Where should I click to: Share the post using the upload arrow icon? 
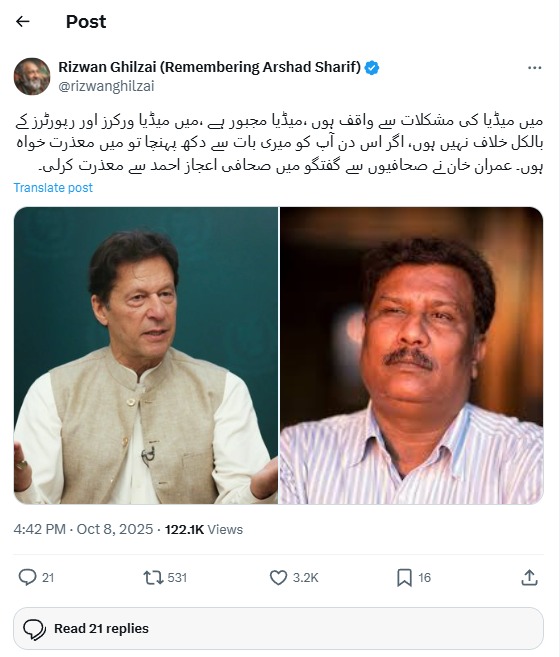(529, 577)
